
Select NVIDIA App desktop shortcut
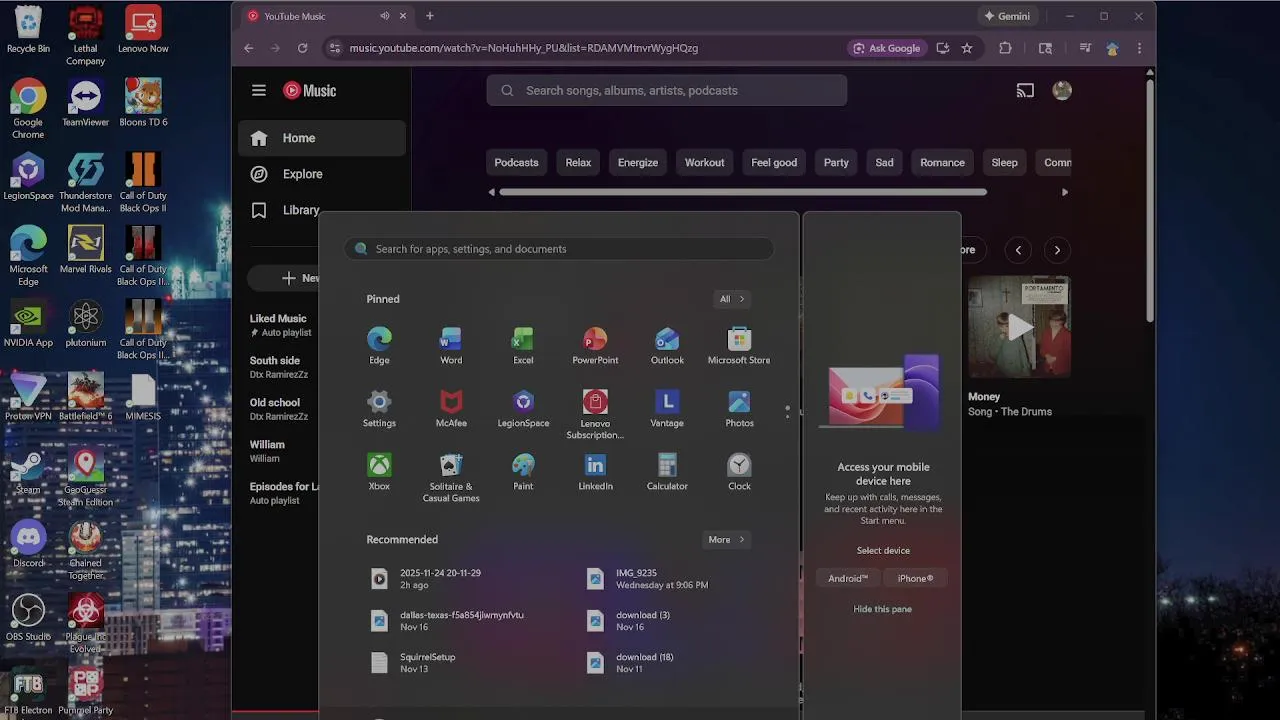point(28,324)
